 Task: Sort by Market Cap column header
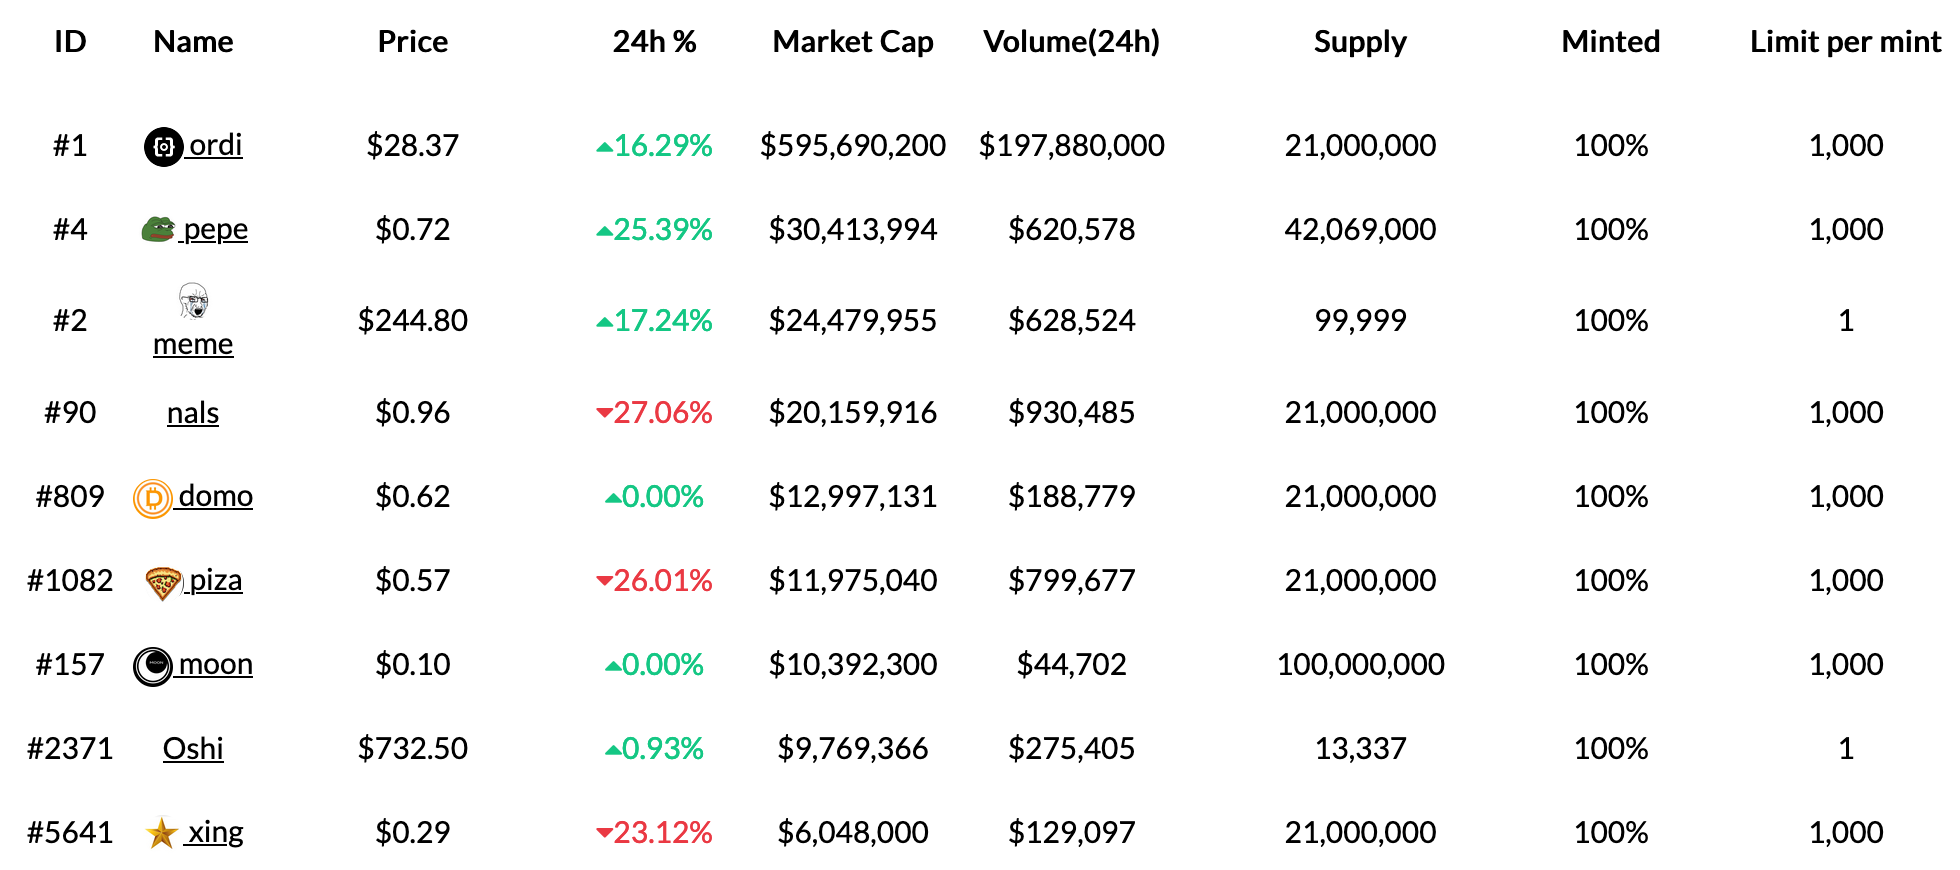tap(853, 42)
